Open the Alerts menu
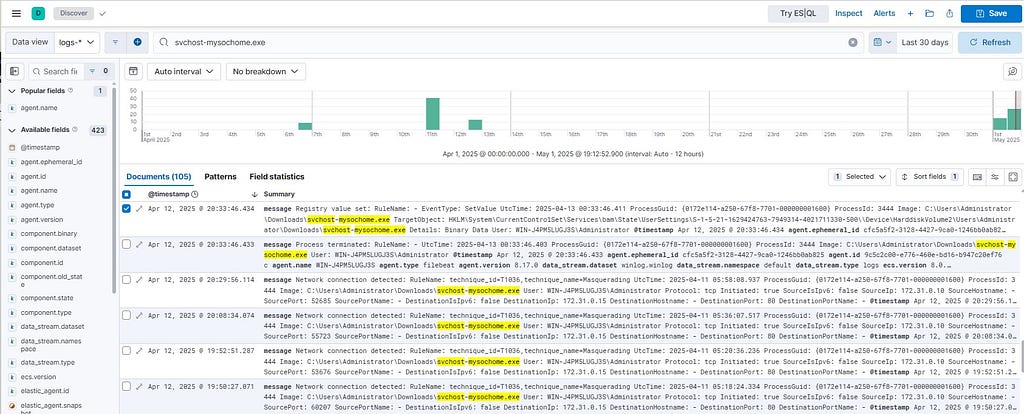The width and height of the screenshot is (1024, 414). [x=884, y=13]
